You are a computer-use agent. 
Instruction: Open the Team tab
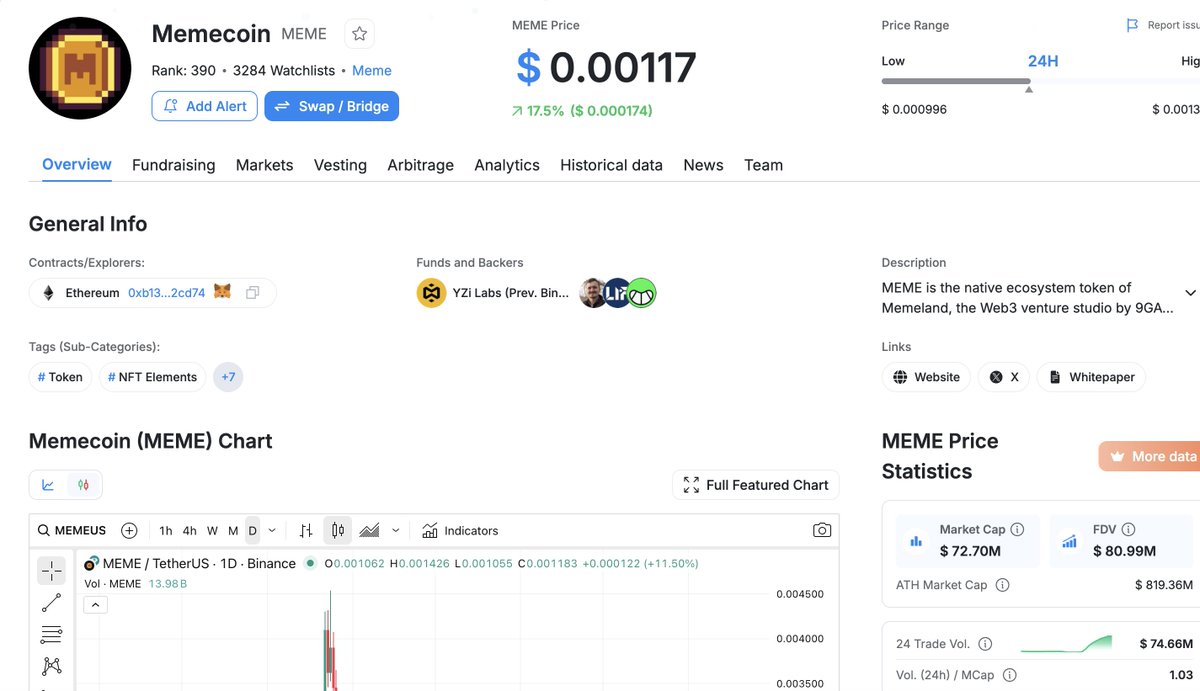point(764,165)
